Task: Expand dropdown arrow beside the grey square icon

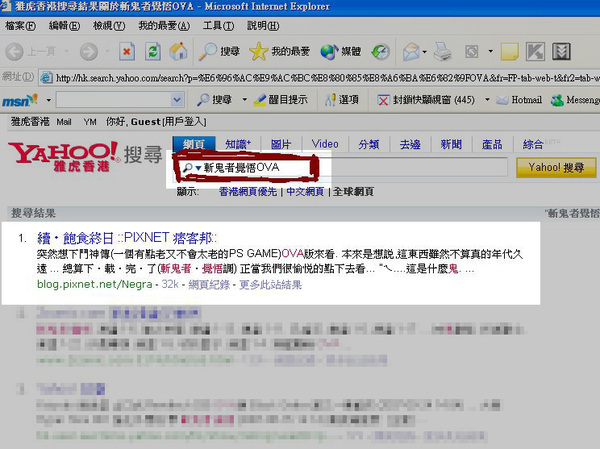Action: pos(490,51)
